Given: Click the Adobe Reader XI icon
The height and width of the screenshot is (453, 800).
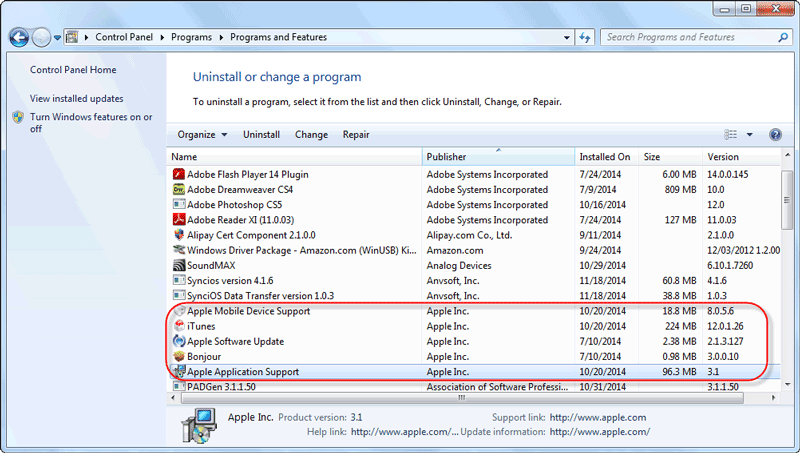Looking at the screenshot, I should coord(179,220).
